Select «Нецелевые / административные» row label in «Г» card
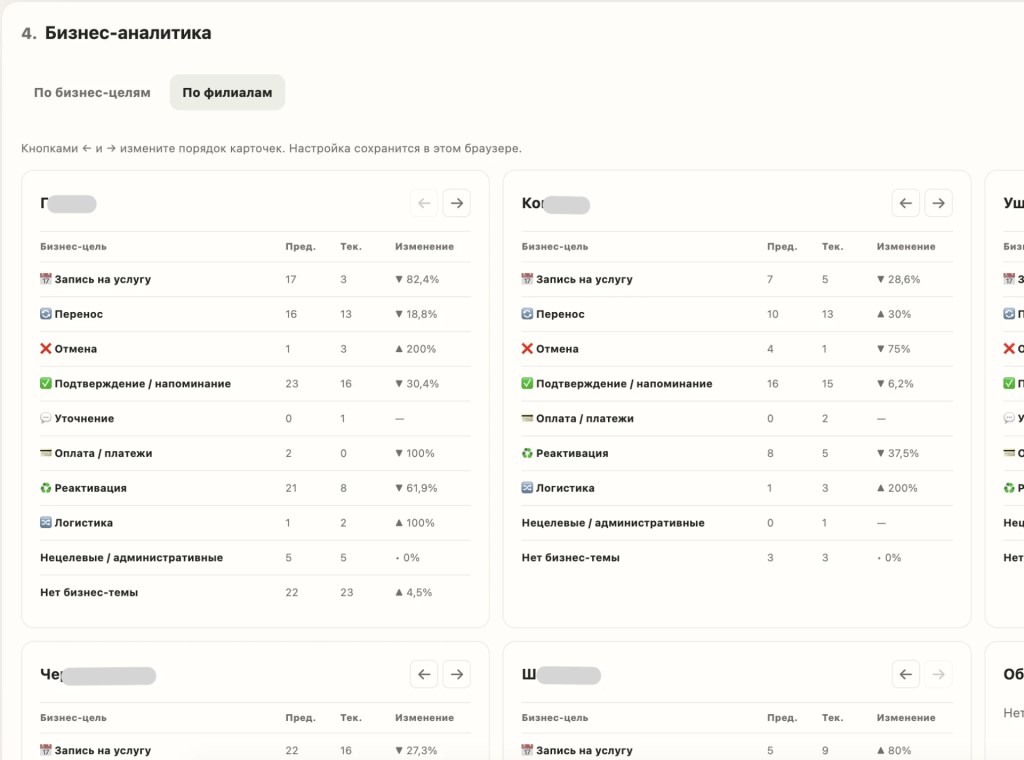The height and width of the screenshot is (760, 1024). (x=131, y=558)
